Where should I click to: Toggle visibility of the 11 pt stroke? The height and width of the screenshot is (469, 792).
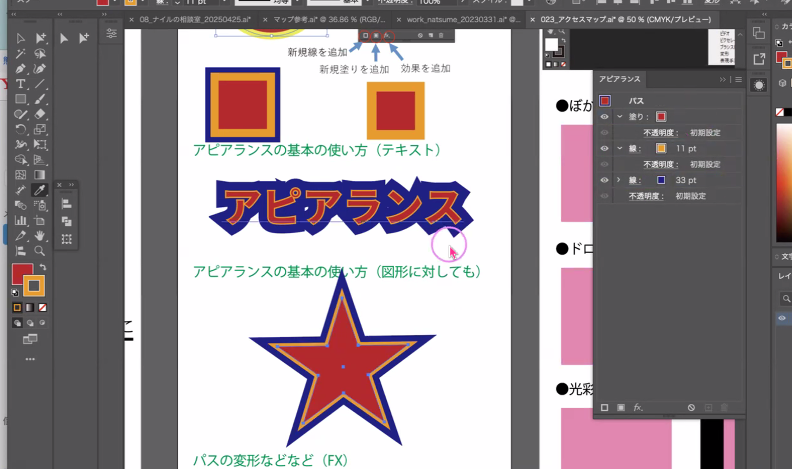click(x=604, y=148)
